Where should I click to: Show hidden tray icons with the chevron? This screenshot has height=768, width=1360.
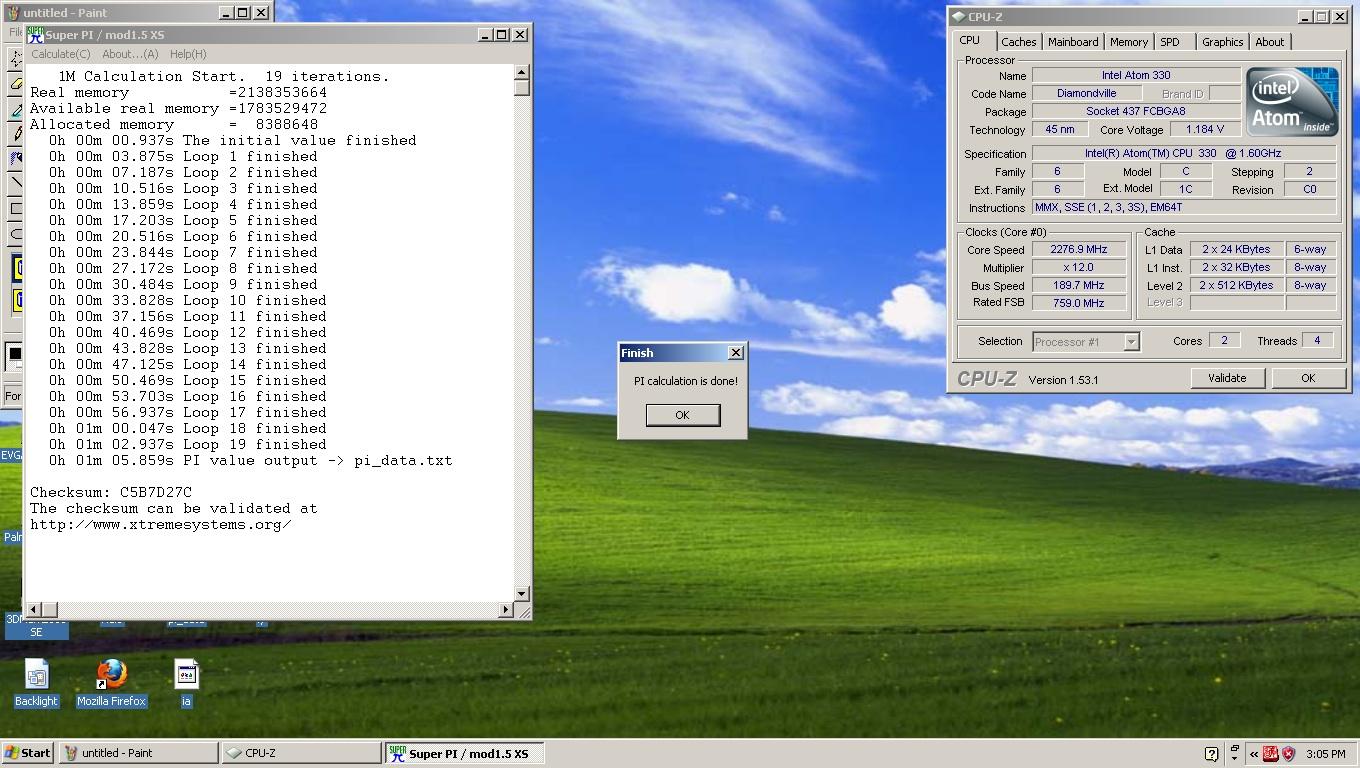(1254, 754)
